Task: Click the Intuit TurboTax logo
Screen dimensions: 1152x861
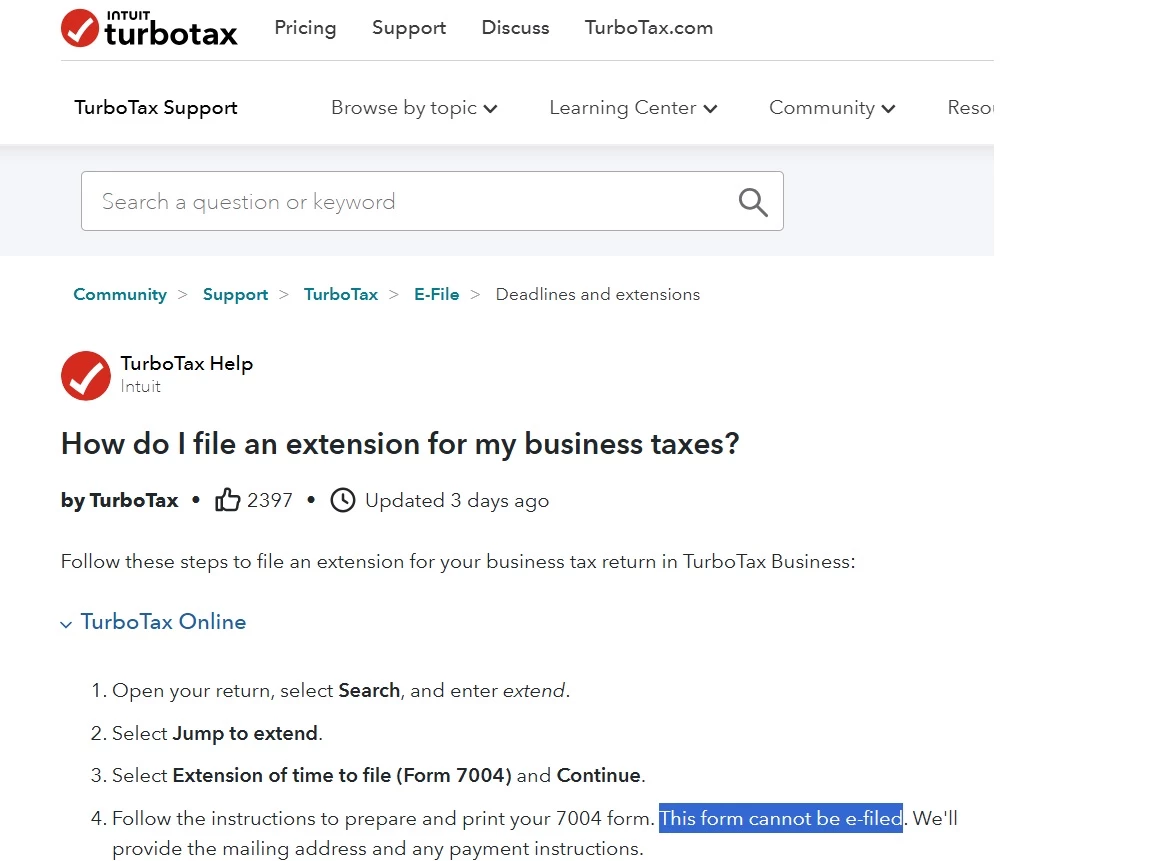Action: (149, 29)
